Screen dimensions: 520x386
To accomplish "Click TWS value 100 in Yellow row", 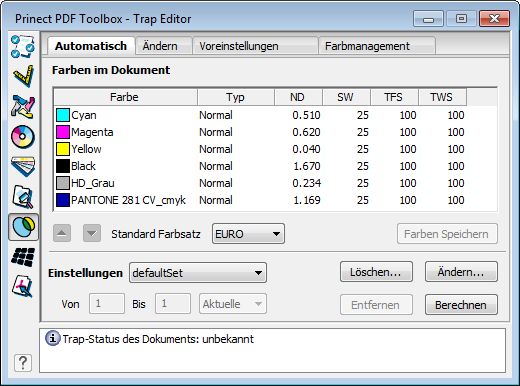I will 456,149.
